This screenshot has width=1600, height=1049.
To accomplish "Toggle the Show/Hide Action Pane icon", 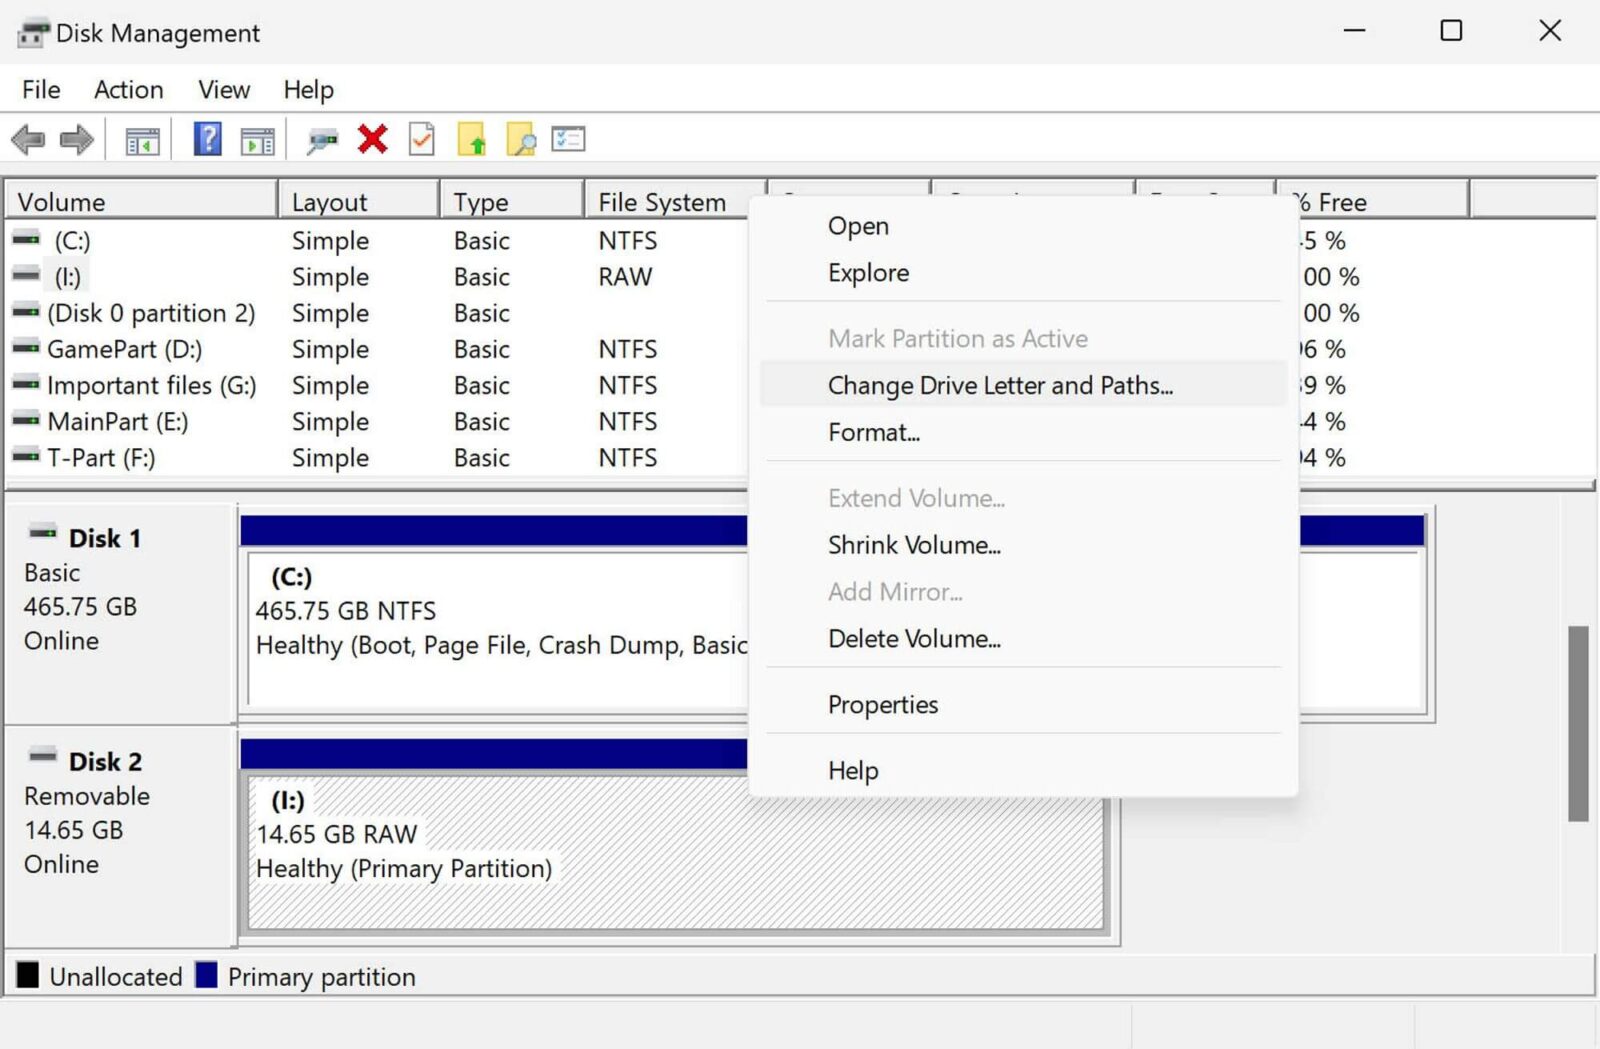I will pyautogui.click(x=257, y=140).
